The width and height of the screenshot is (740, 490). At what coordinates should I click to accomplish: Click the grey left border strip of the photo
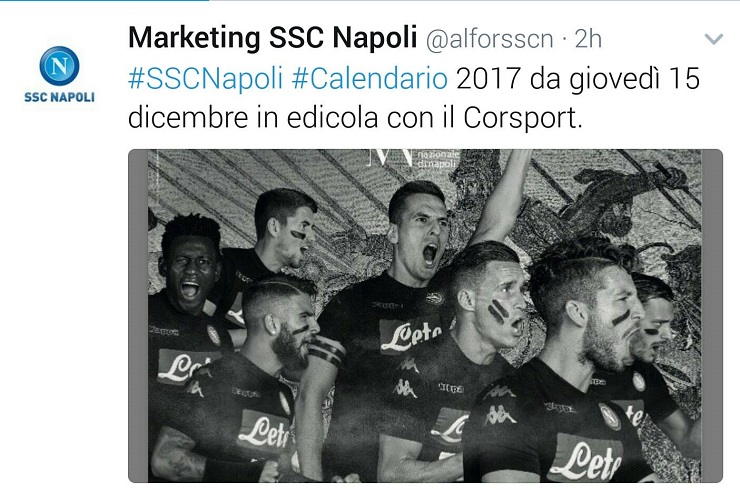[x=138, y=316]
